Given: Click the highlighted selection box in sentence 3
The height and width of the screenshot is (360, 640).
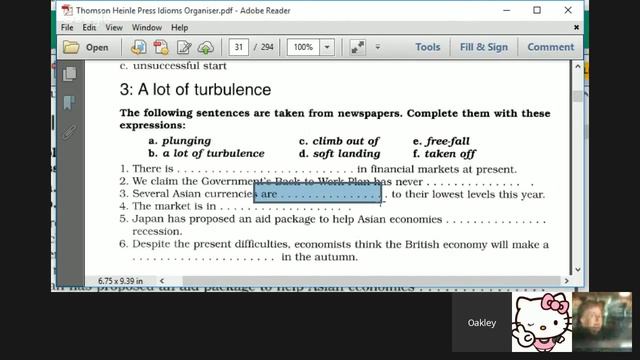Looking at the screenshot, I should tap(318, 193).
